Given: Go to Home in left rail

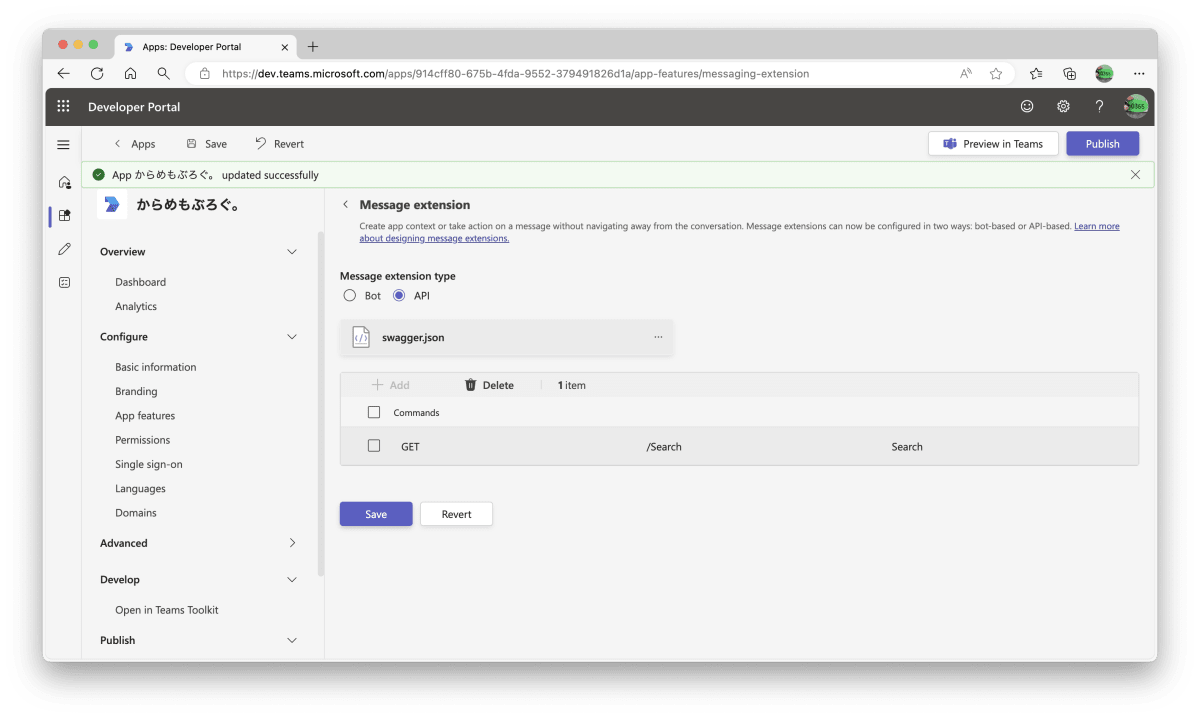Looking at the screenshot, I should (64, 182).
